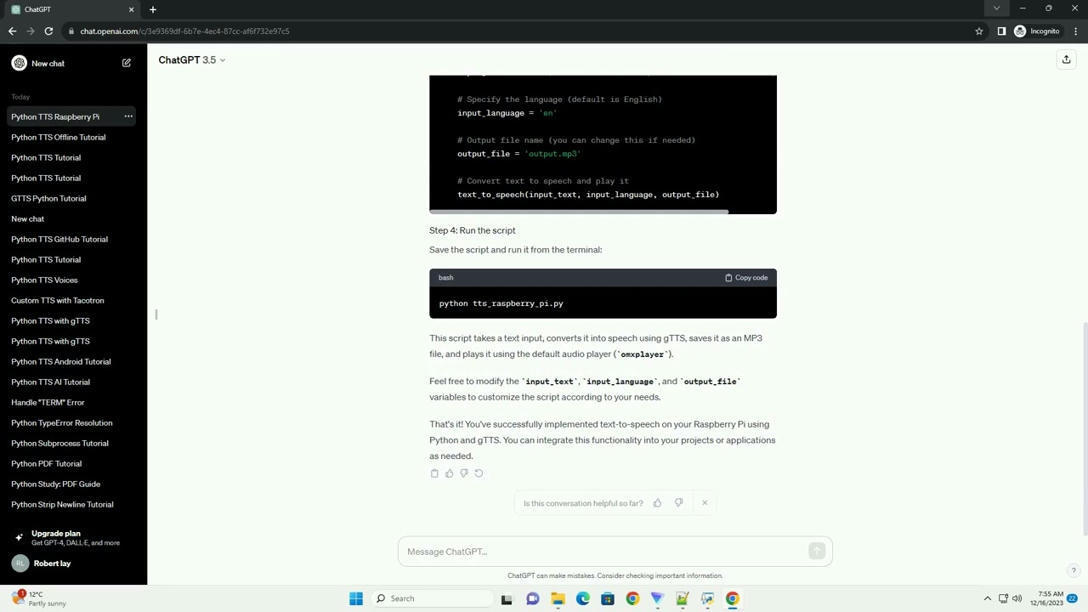Click the New chat compose icon
This screenshot has width=1088, height=612.
tap(126, 62)
